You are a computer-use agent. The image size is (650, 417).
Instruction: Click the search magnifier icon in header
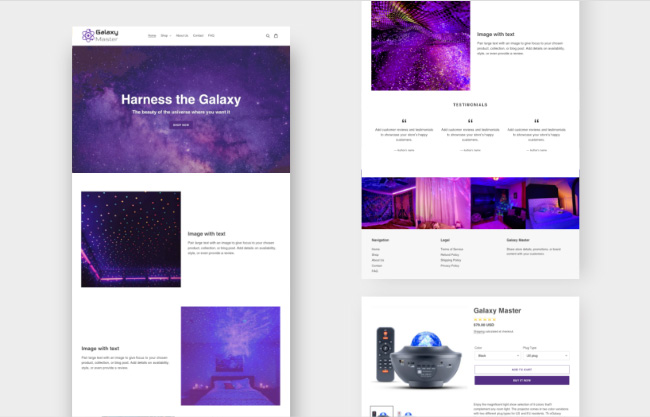[267, 35]
